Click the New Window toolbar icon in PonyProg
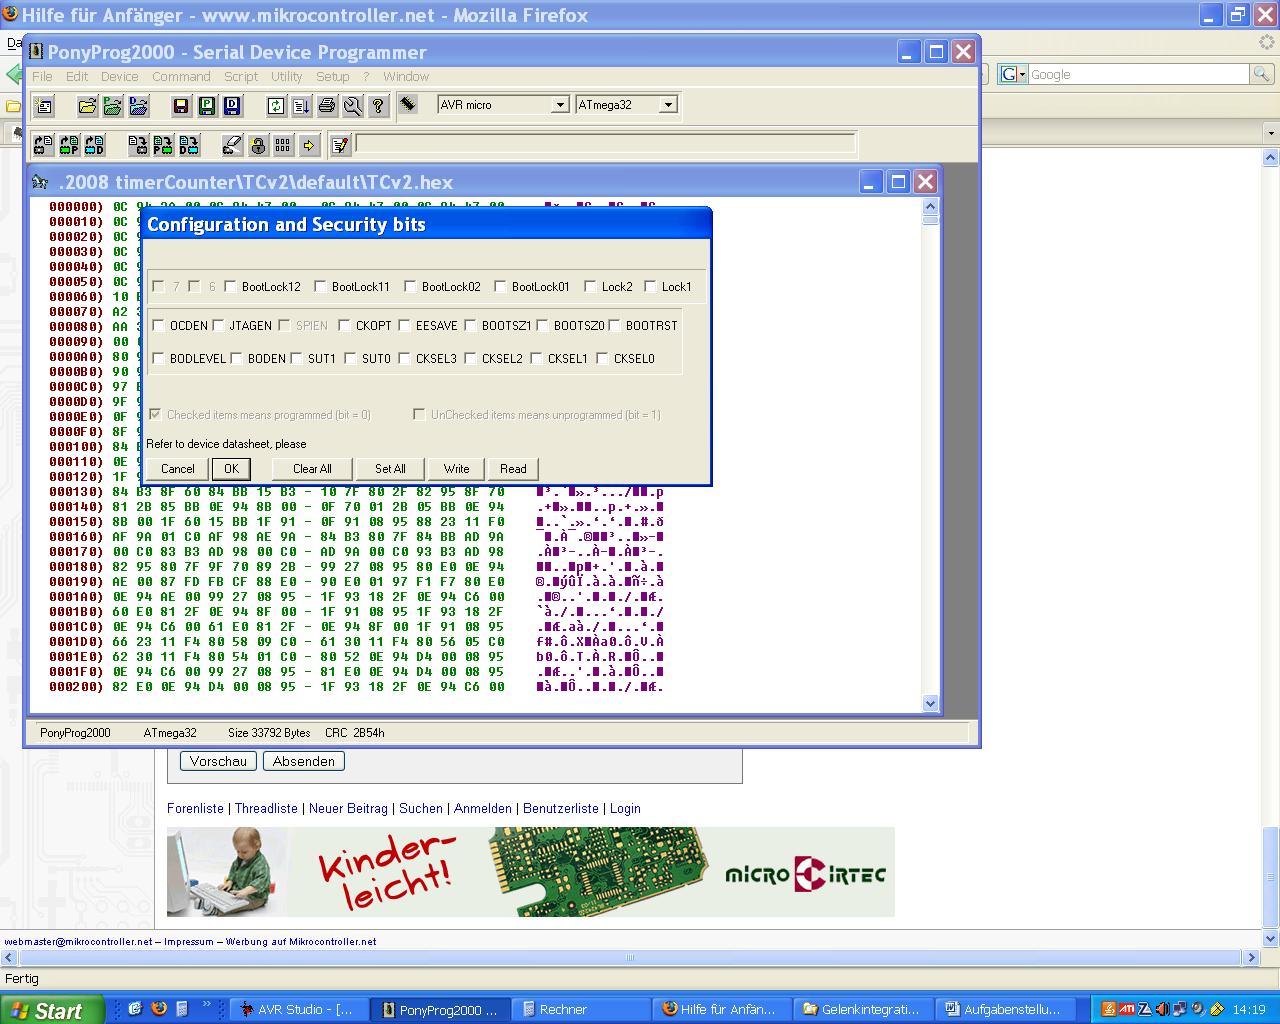The width and height of the screenshot is (1280, 1024). [43, 106]
